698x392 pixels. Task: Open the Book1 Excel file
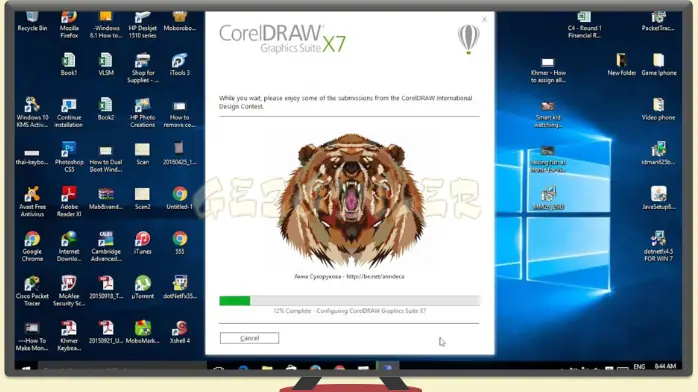(69, 64)
